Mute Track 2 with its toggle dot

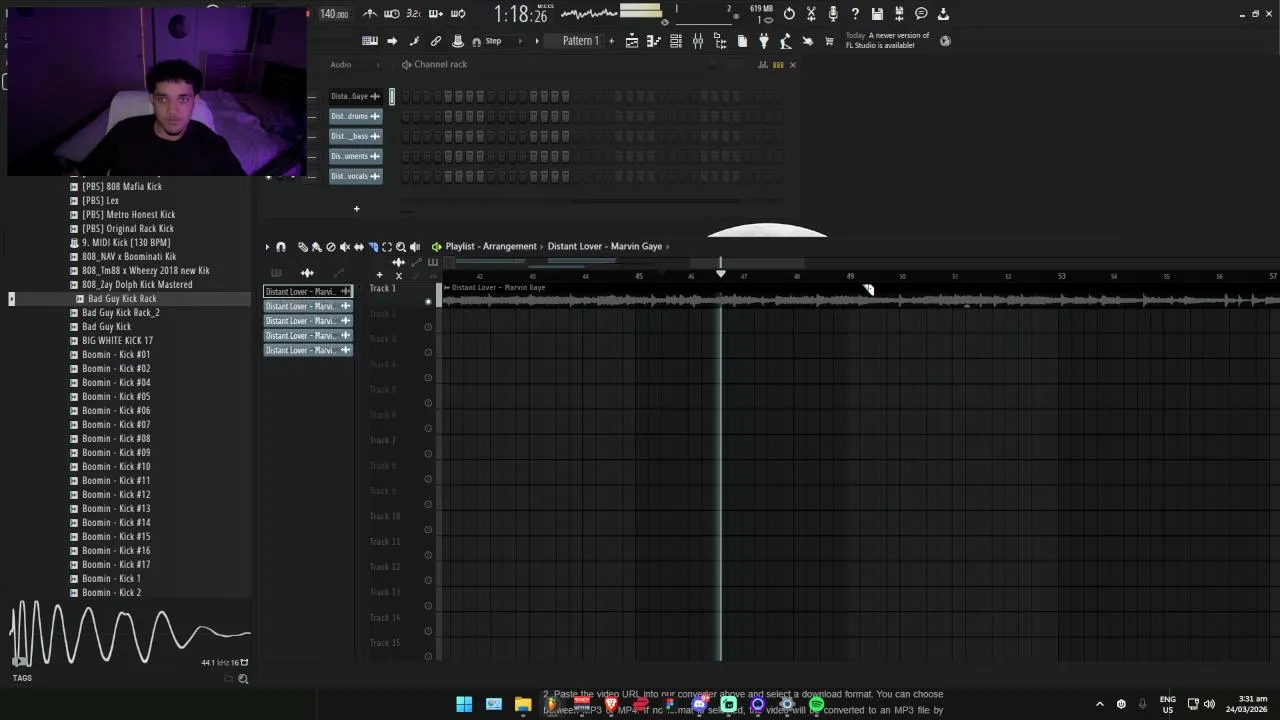(428, 327)
